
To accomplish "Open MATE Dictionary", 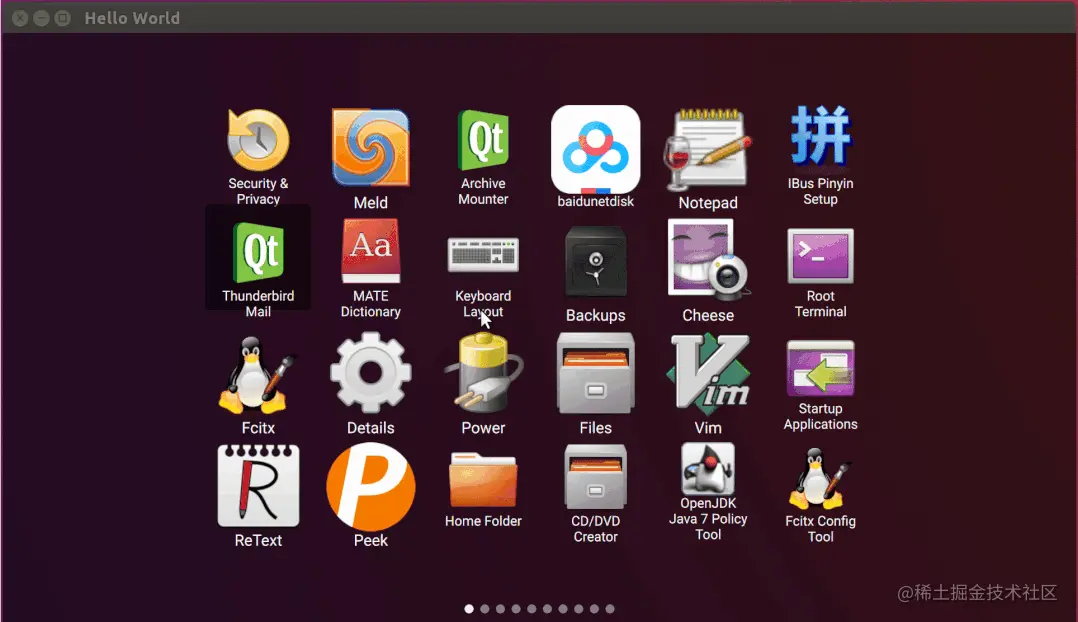I will 371,252.
